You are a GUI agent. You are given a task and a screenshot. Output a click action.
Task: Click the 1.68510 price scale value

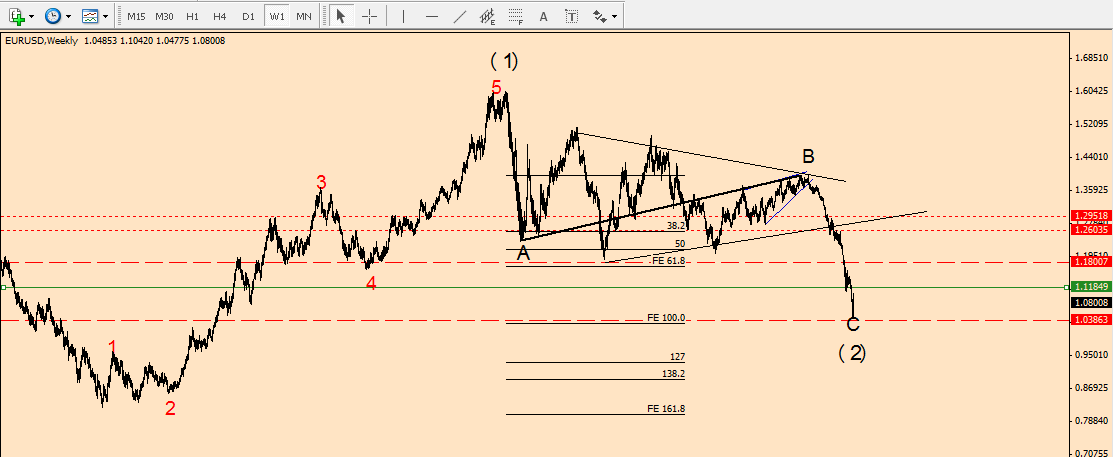pos(1091,57)
